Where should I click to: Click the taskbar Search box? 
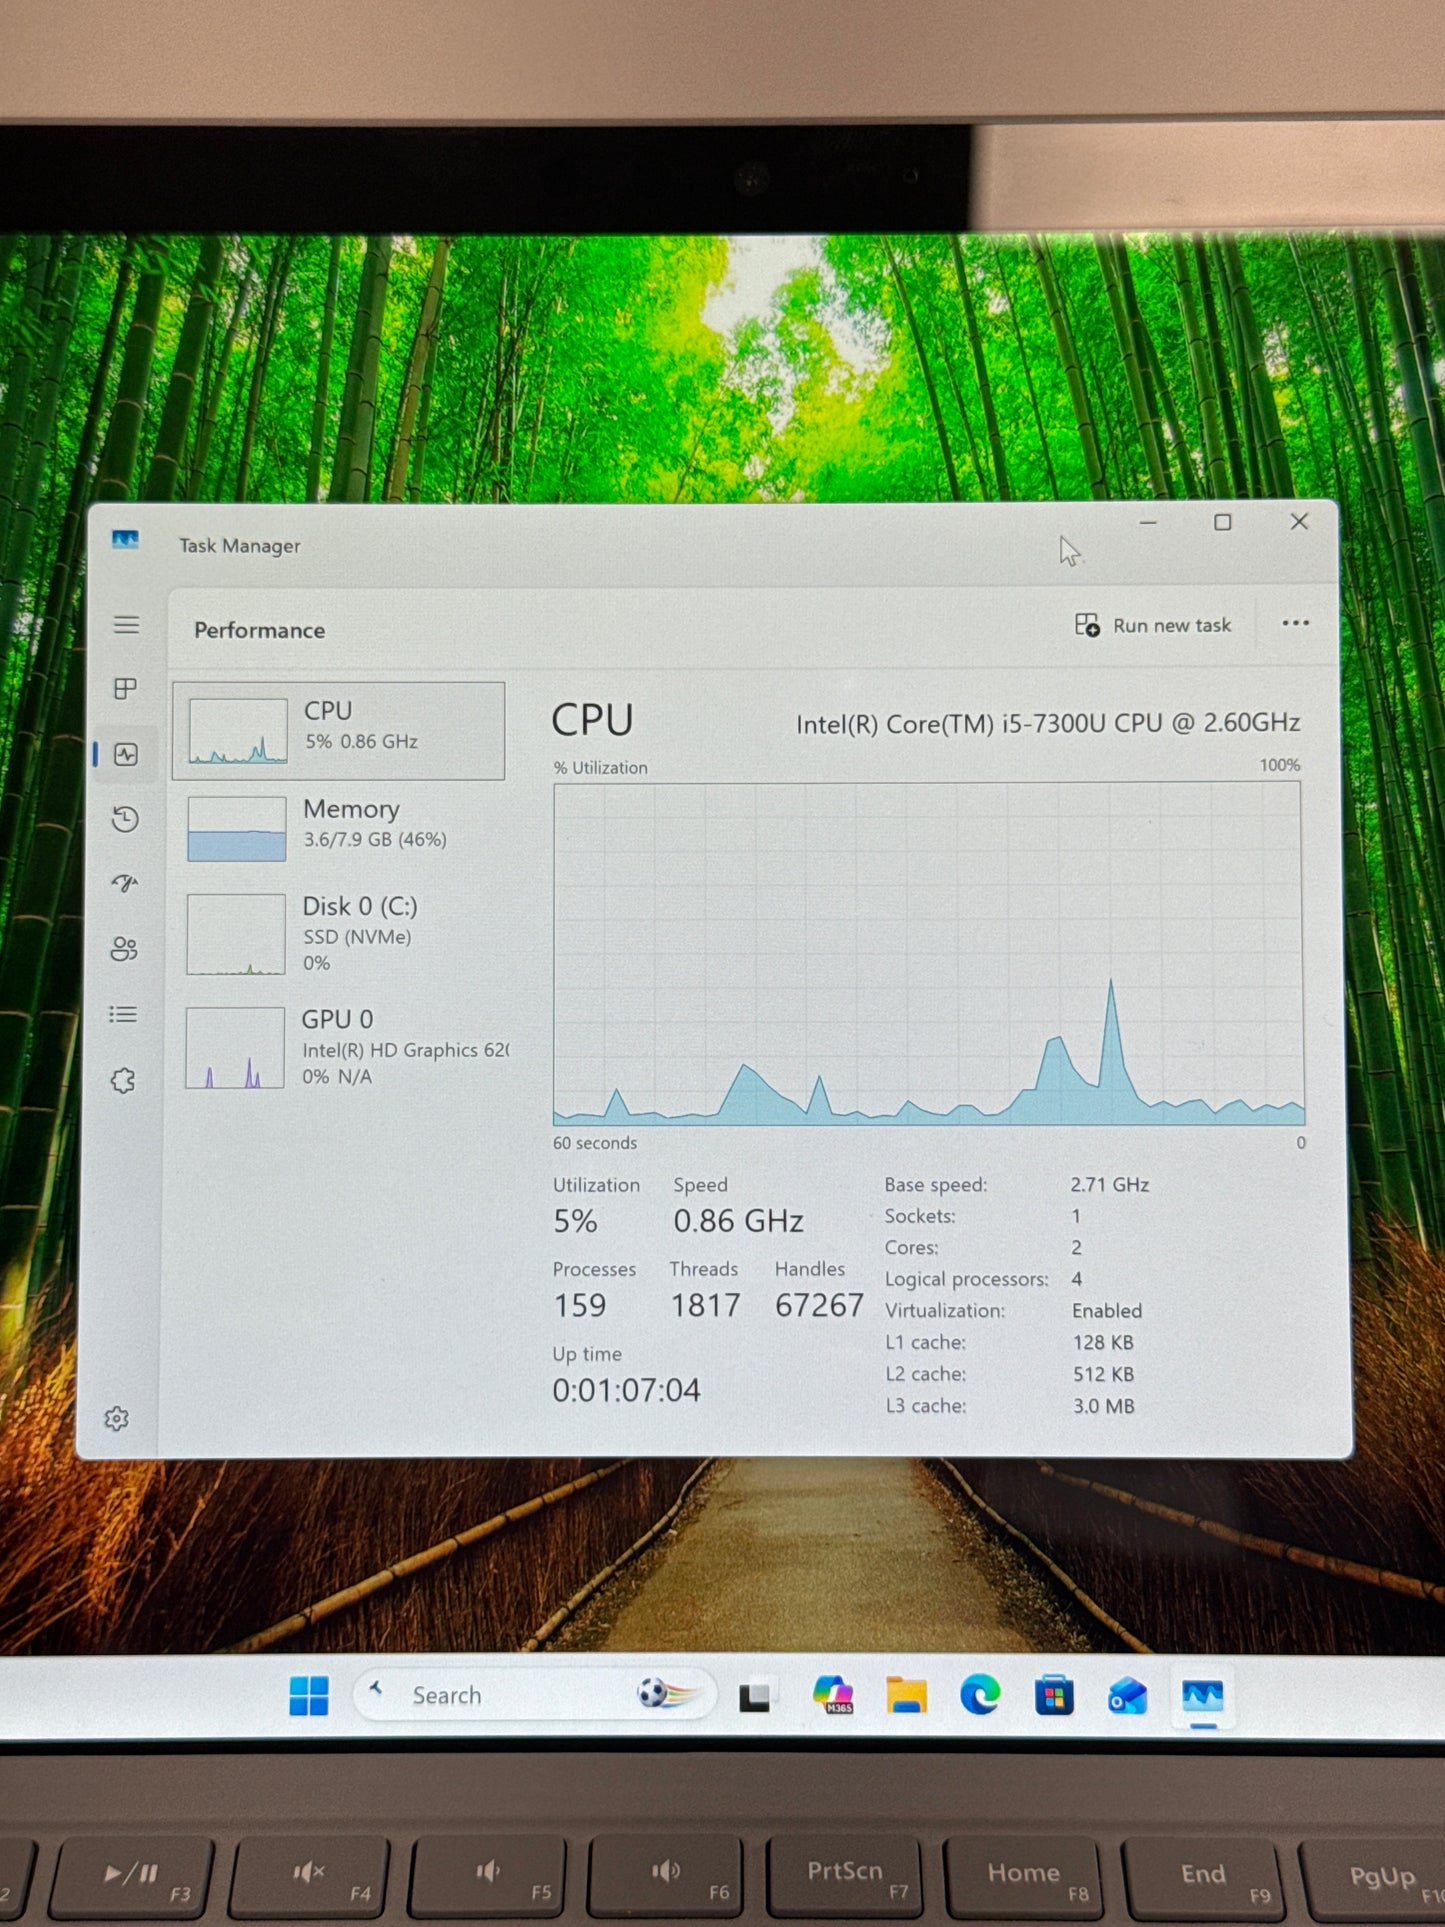(x=535, y=1695)
